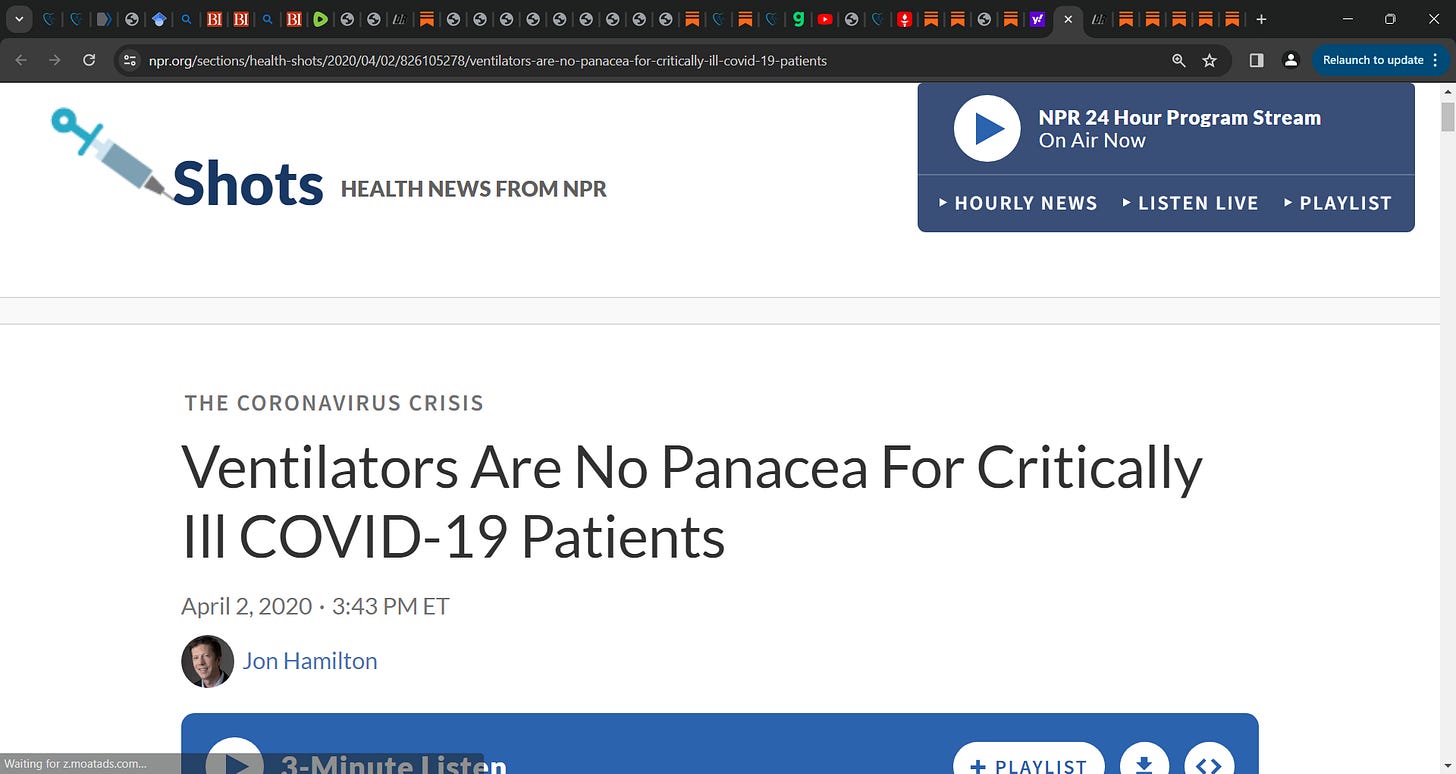
Task: Open the YouTube pinned tab
Action: point(825,18)
